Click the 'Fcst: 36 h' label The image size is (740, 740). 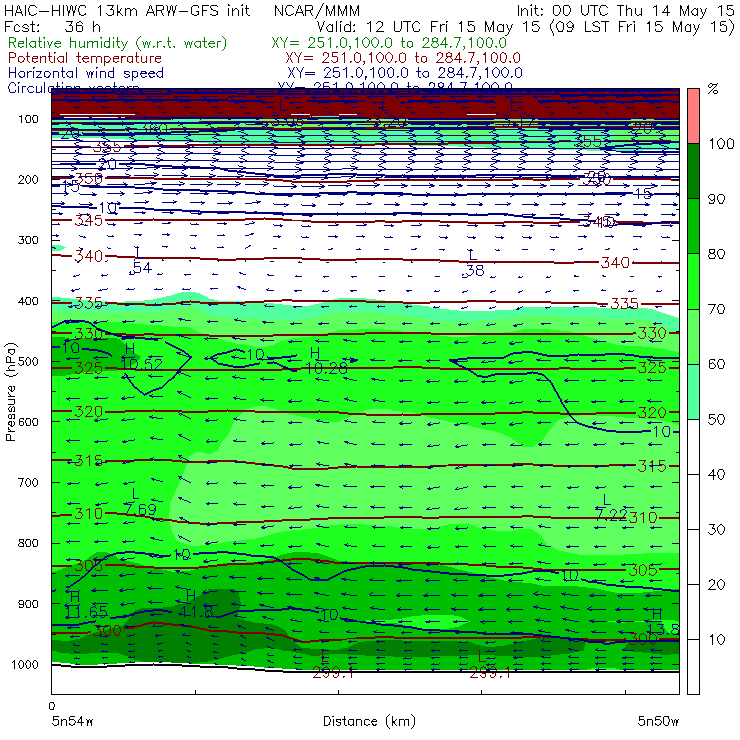point(52,26)
